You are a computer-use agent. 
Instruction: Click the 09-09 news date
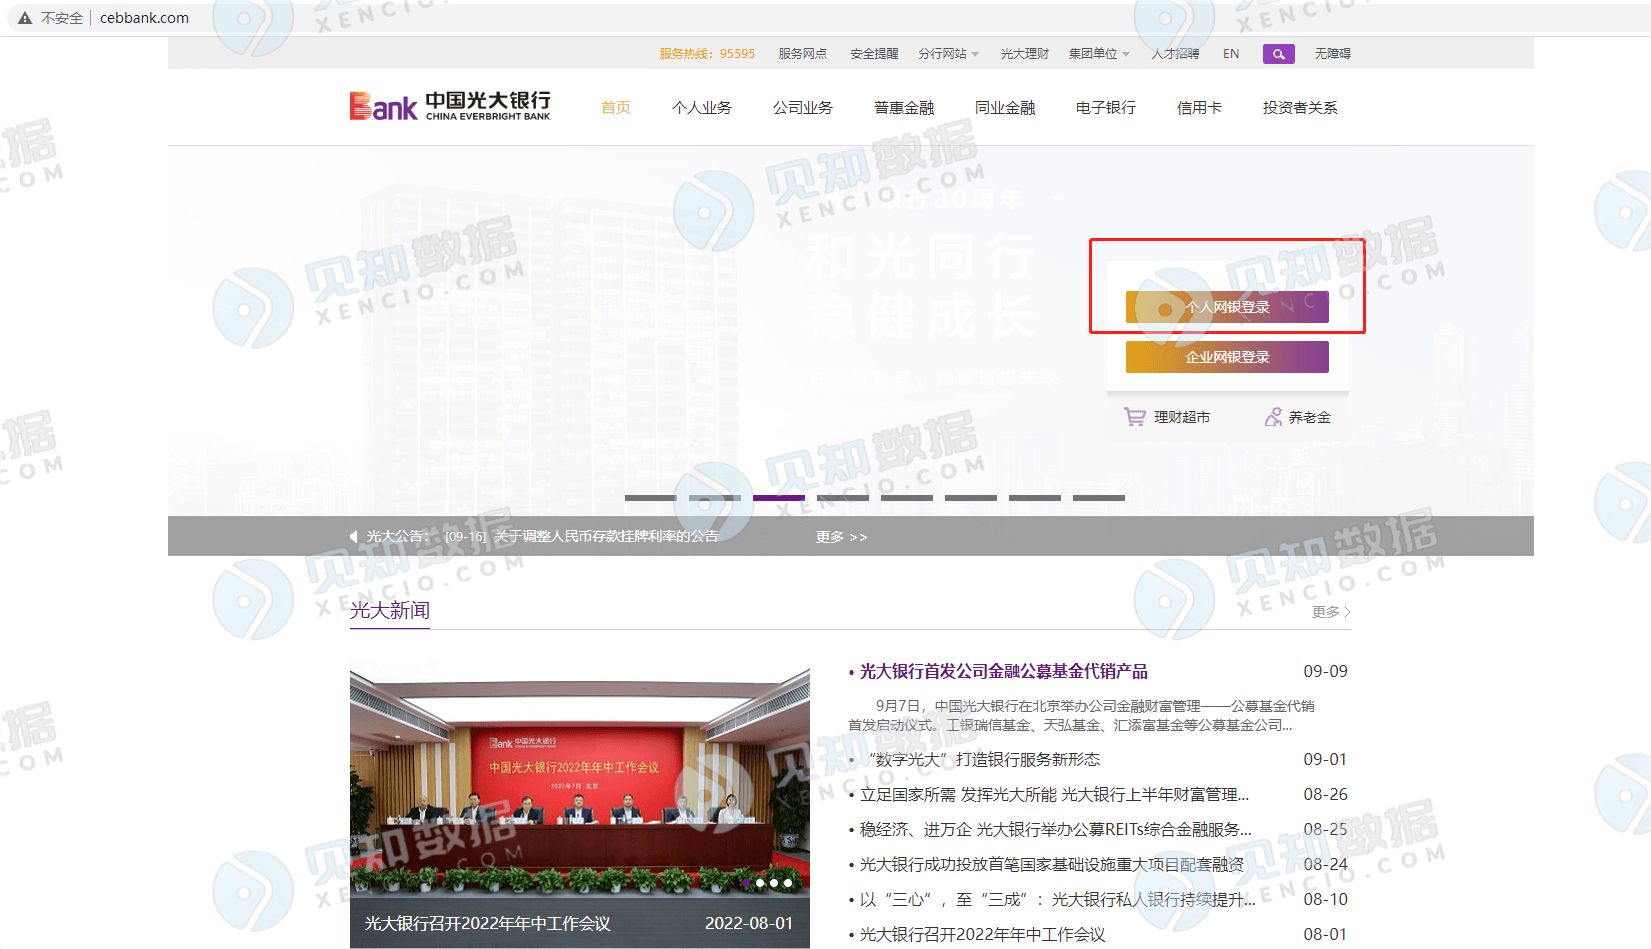click(1325, 671)
